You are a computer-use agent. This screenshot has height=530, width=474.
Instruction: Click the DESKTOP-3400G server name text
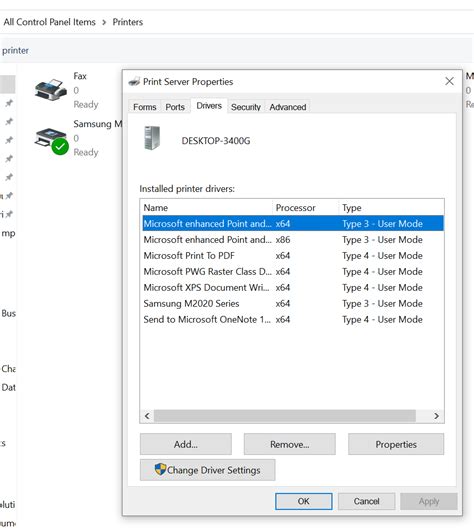216,141
